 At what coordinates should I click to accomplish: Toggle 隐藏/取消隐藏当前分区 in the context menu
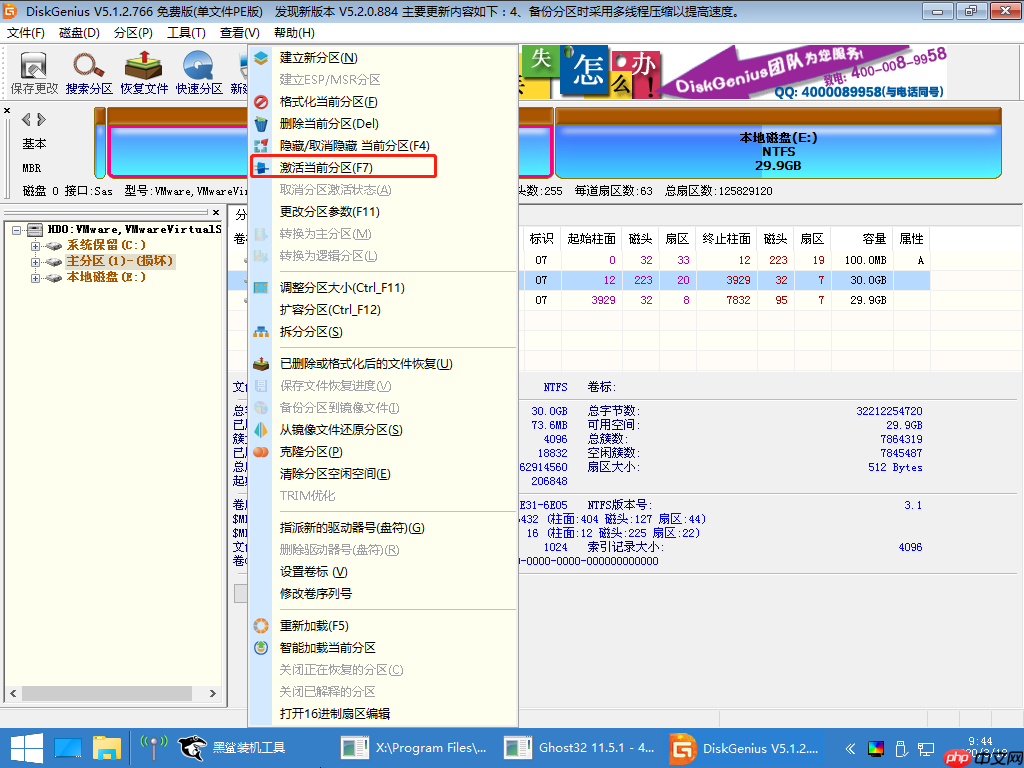pos(340,146)
